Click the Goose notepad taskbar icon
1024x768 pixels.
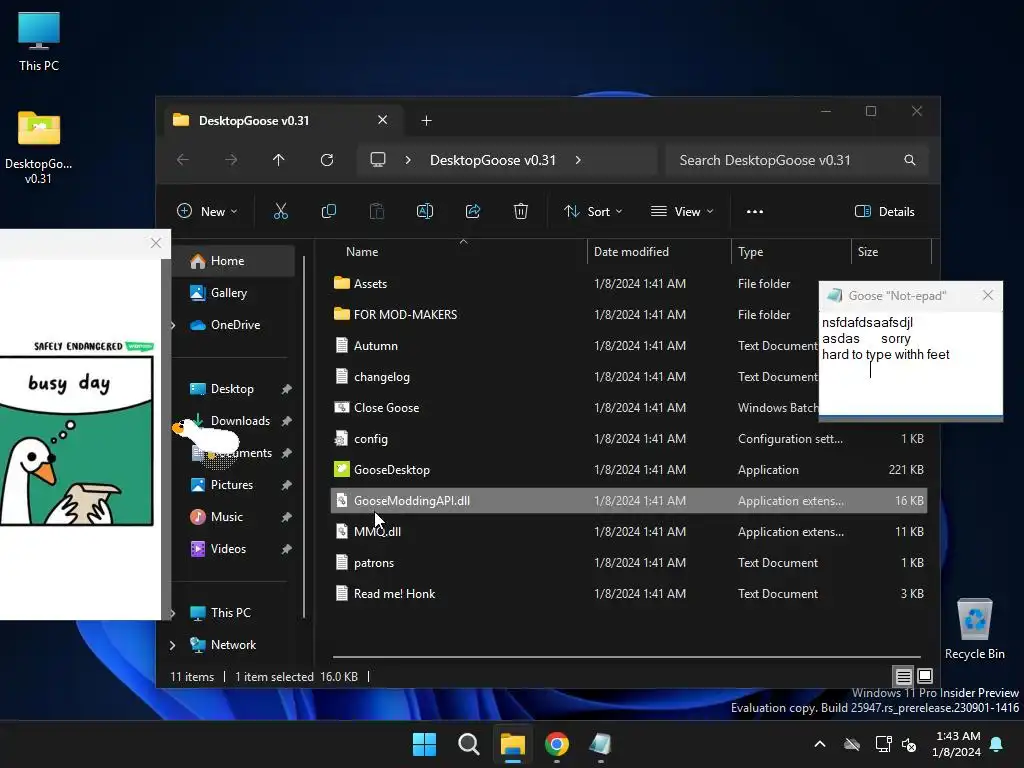coord(600,744)
